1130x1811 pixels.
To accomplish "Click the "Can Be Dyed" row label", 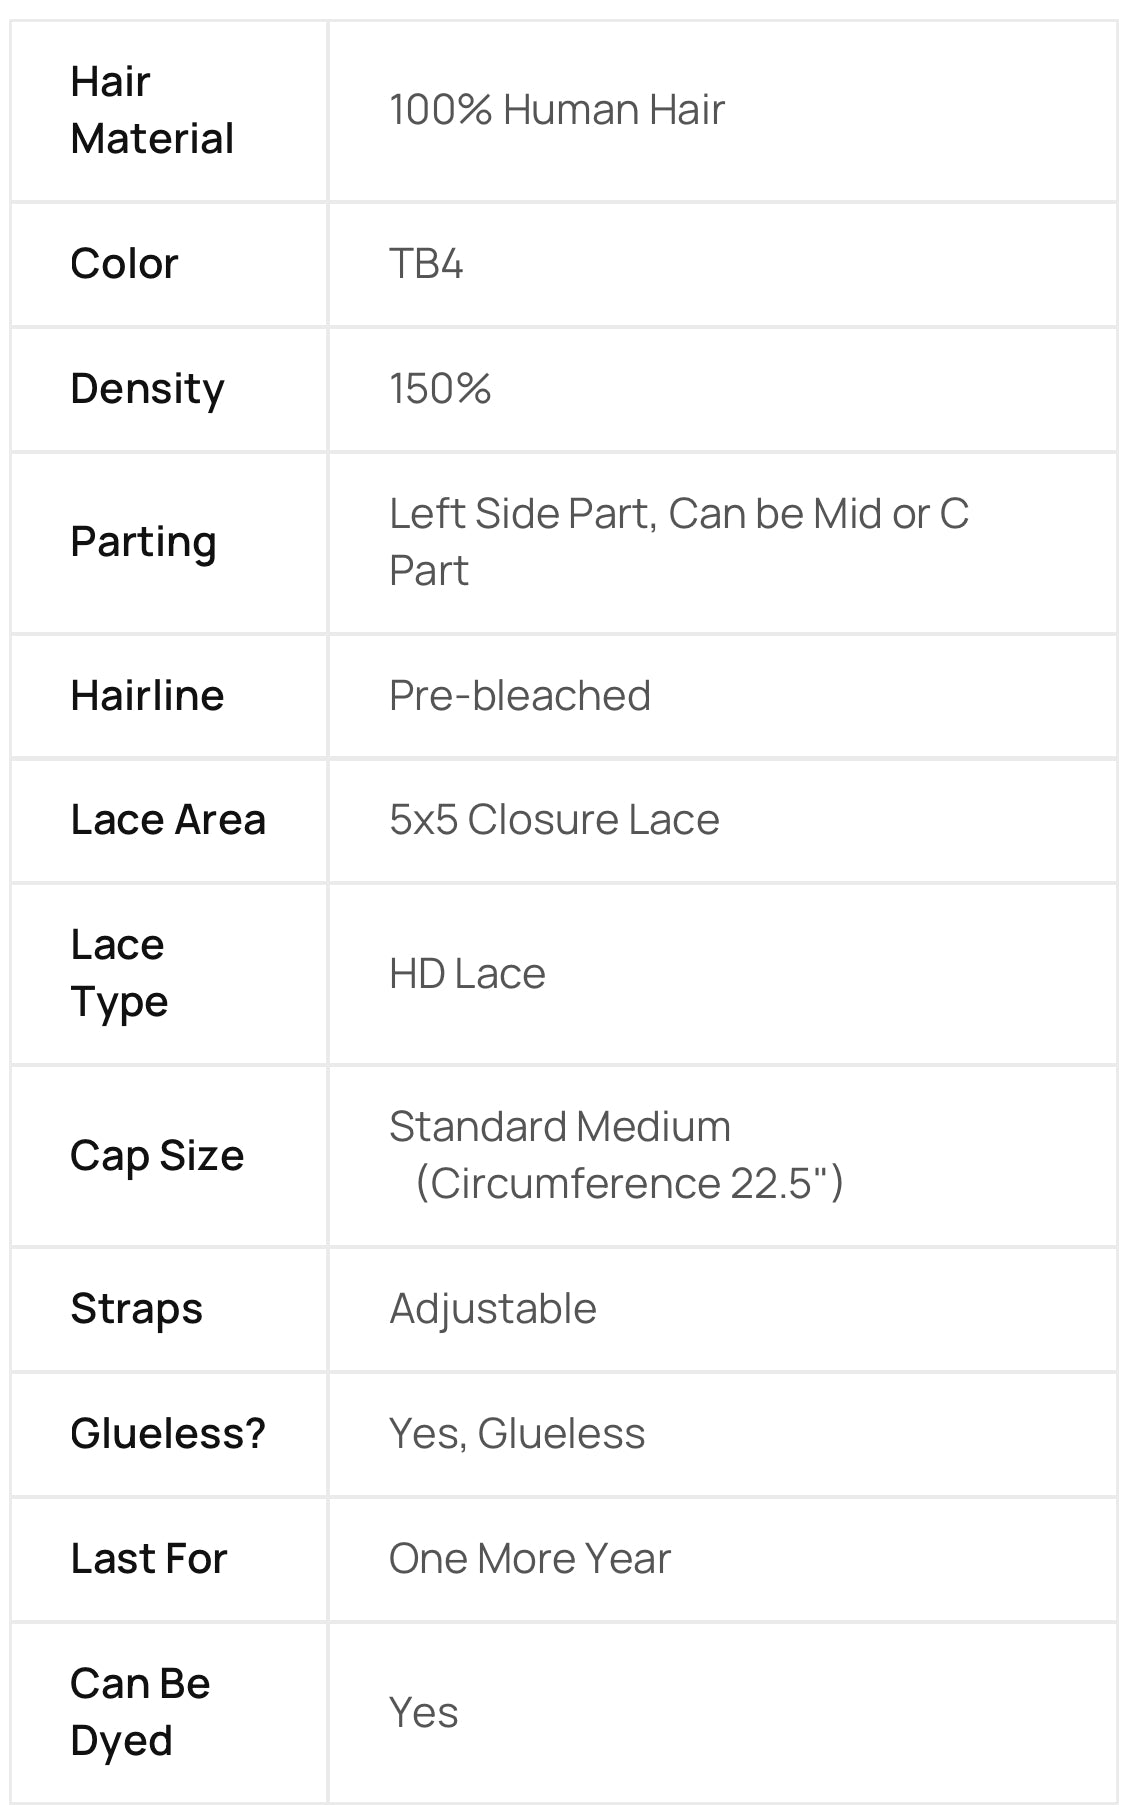I will pyautogui.click(x=140, y=1712).
